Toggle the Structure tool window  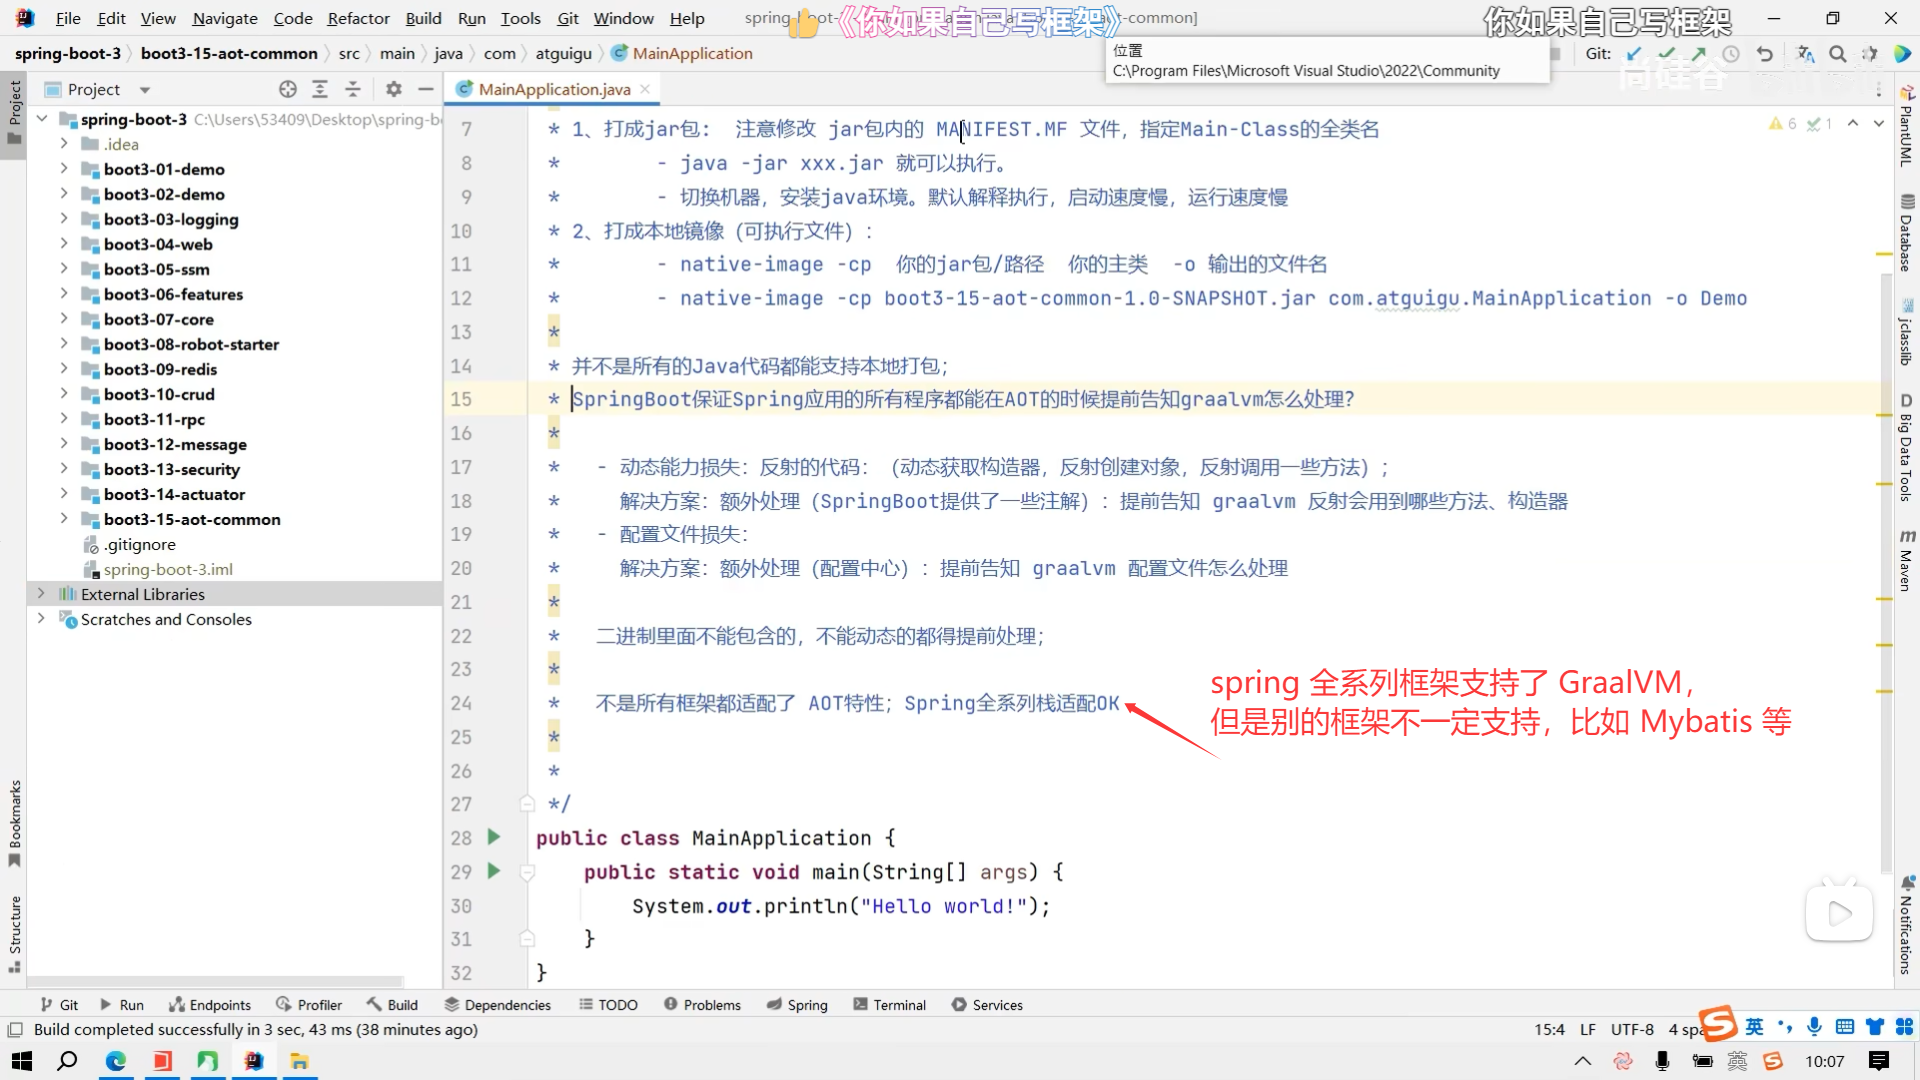tap(14, 932)
